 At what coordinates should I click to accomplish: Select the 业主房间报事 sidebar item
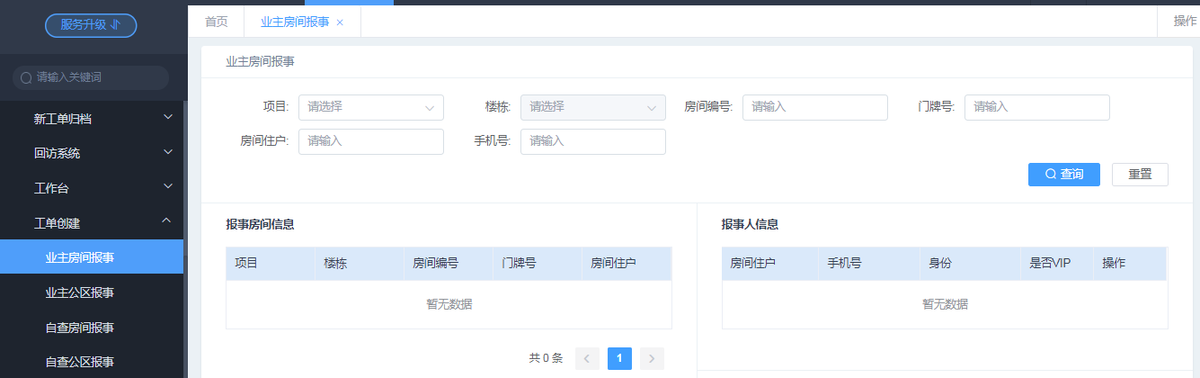coord(92,257)
